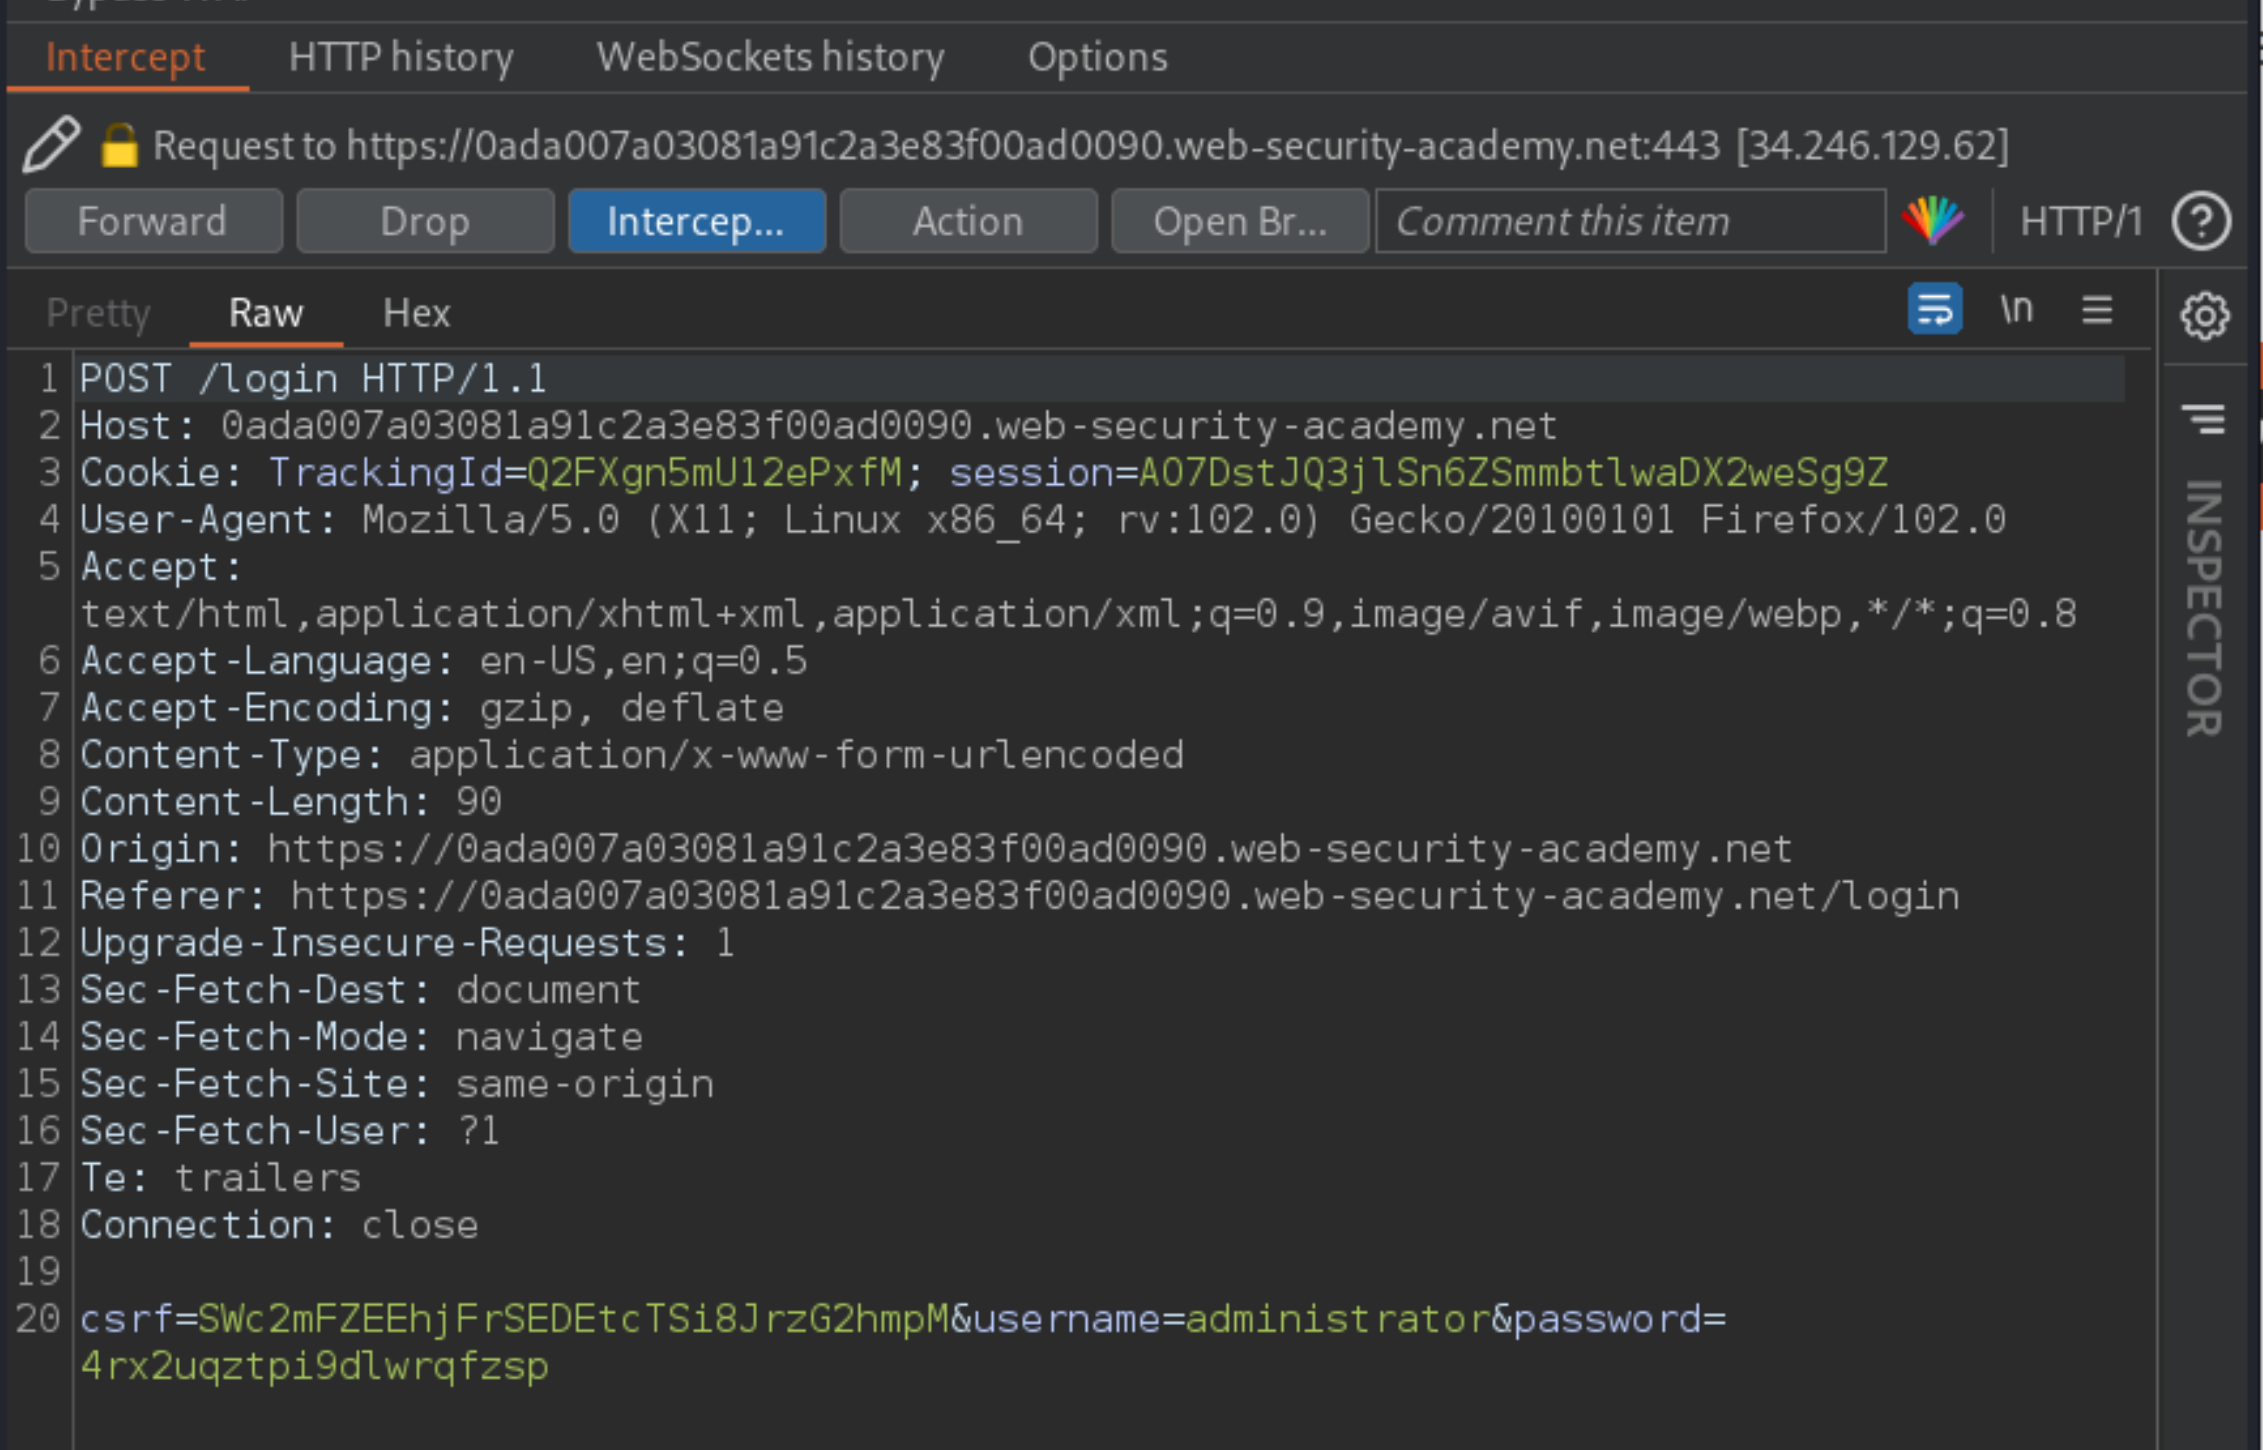
Task: Click the Content-Type header line
Action: pos(632,755)
